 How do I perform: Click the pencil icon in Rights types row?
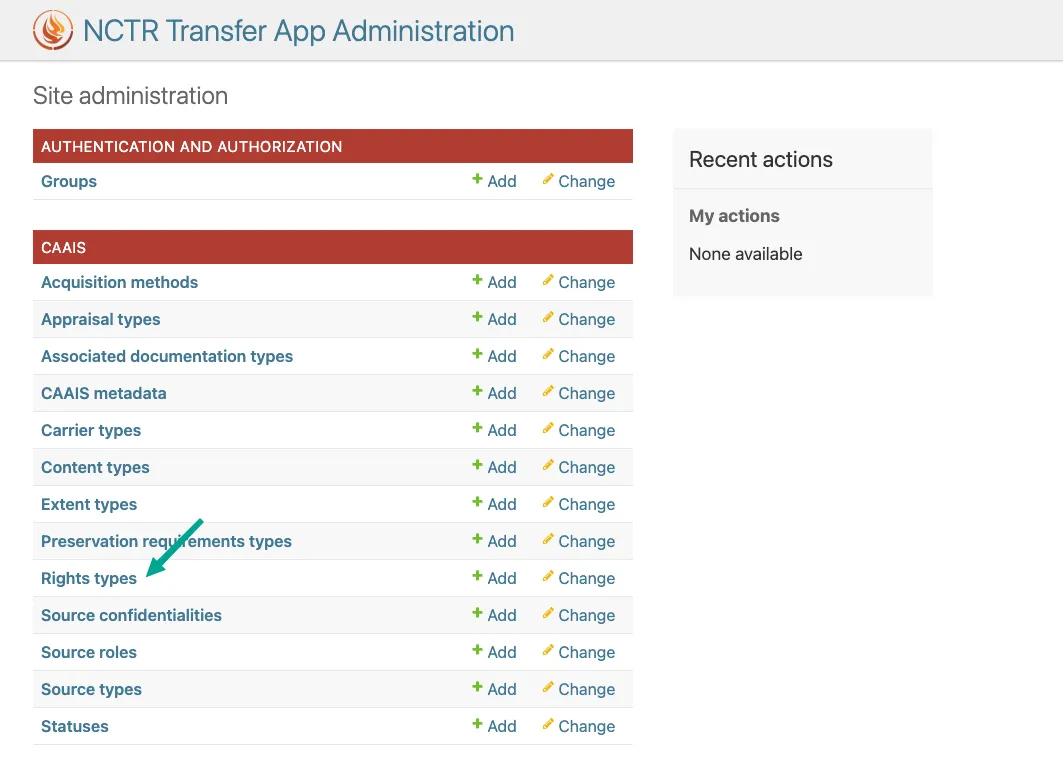pyautogui.click(x=548, y=576)
